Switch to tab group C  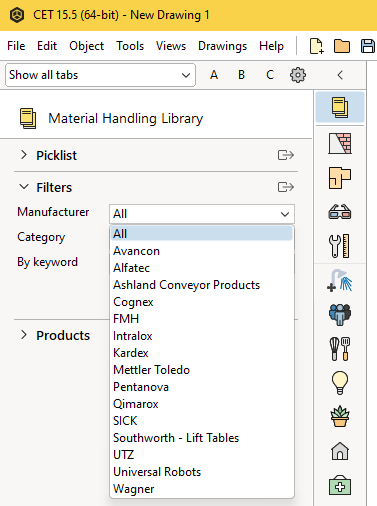pos(270,75)
